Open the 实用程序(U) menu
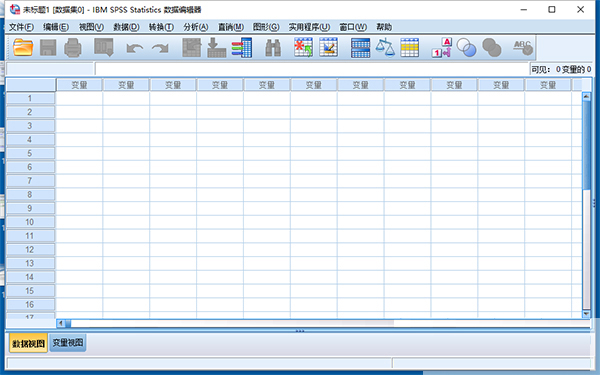The image size is (600, 375). [309, 27]
